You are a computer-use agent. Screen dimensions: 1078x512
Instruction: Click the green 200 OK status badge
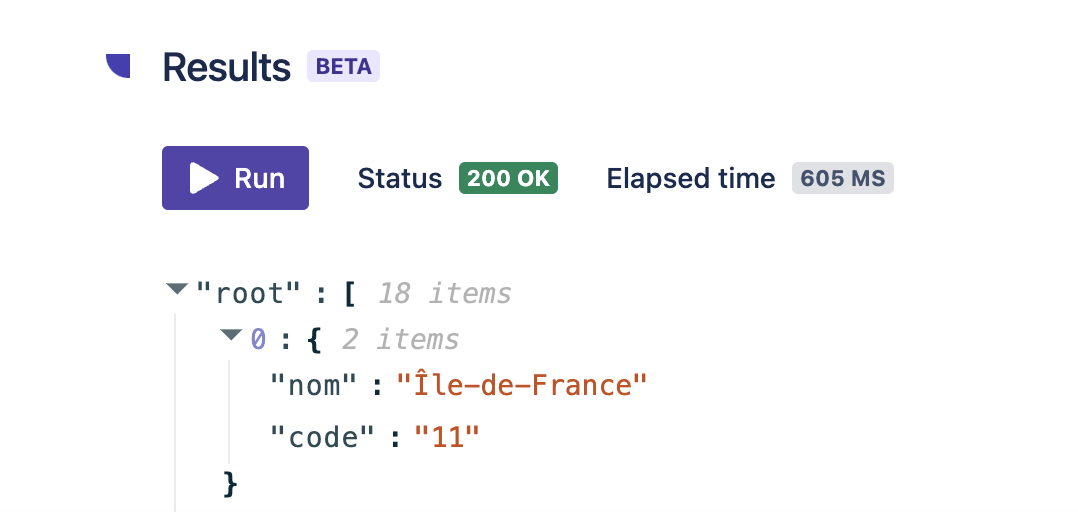coord(508,178)
